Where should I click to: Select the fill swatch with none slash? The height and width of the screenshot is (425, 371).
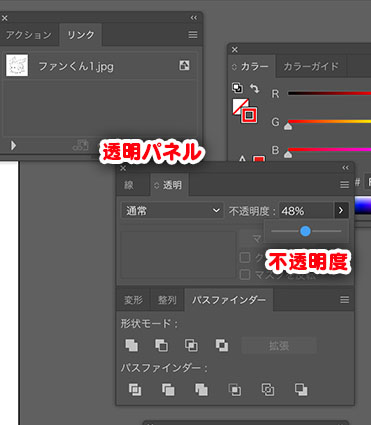[x=238, y=104]
